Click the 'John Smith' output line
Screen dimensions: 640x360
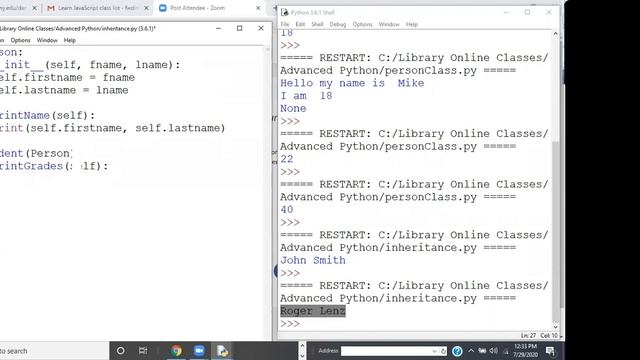tap(313, 260)
